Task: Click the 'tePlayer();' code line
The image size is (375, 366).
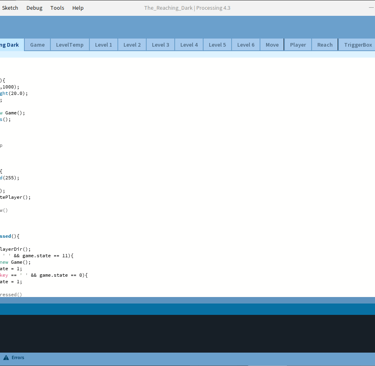Action: pyautogui.click(x=15, y=197)
